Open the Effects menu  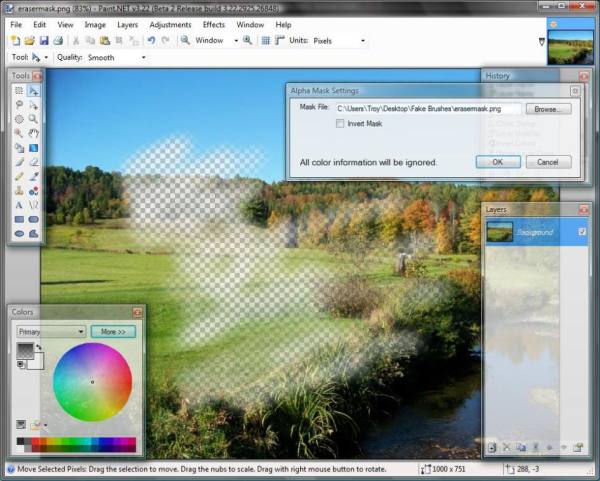point(214,24)
